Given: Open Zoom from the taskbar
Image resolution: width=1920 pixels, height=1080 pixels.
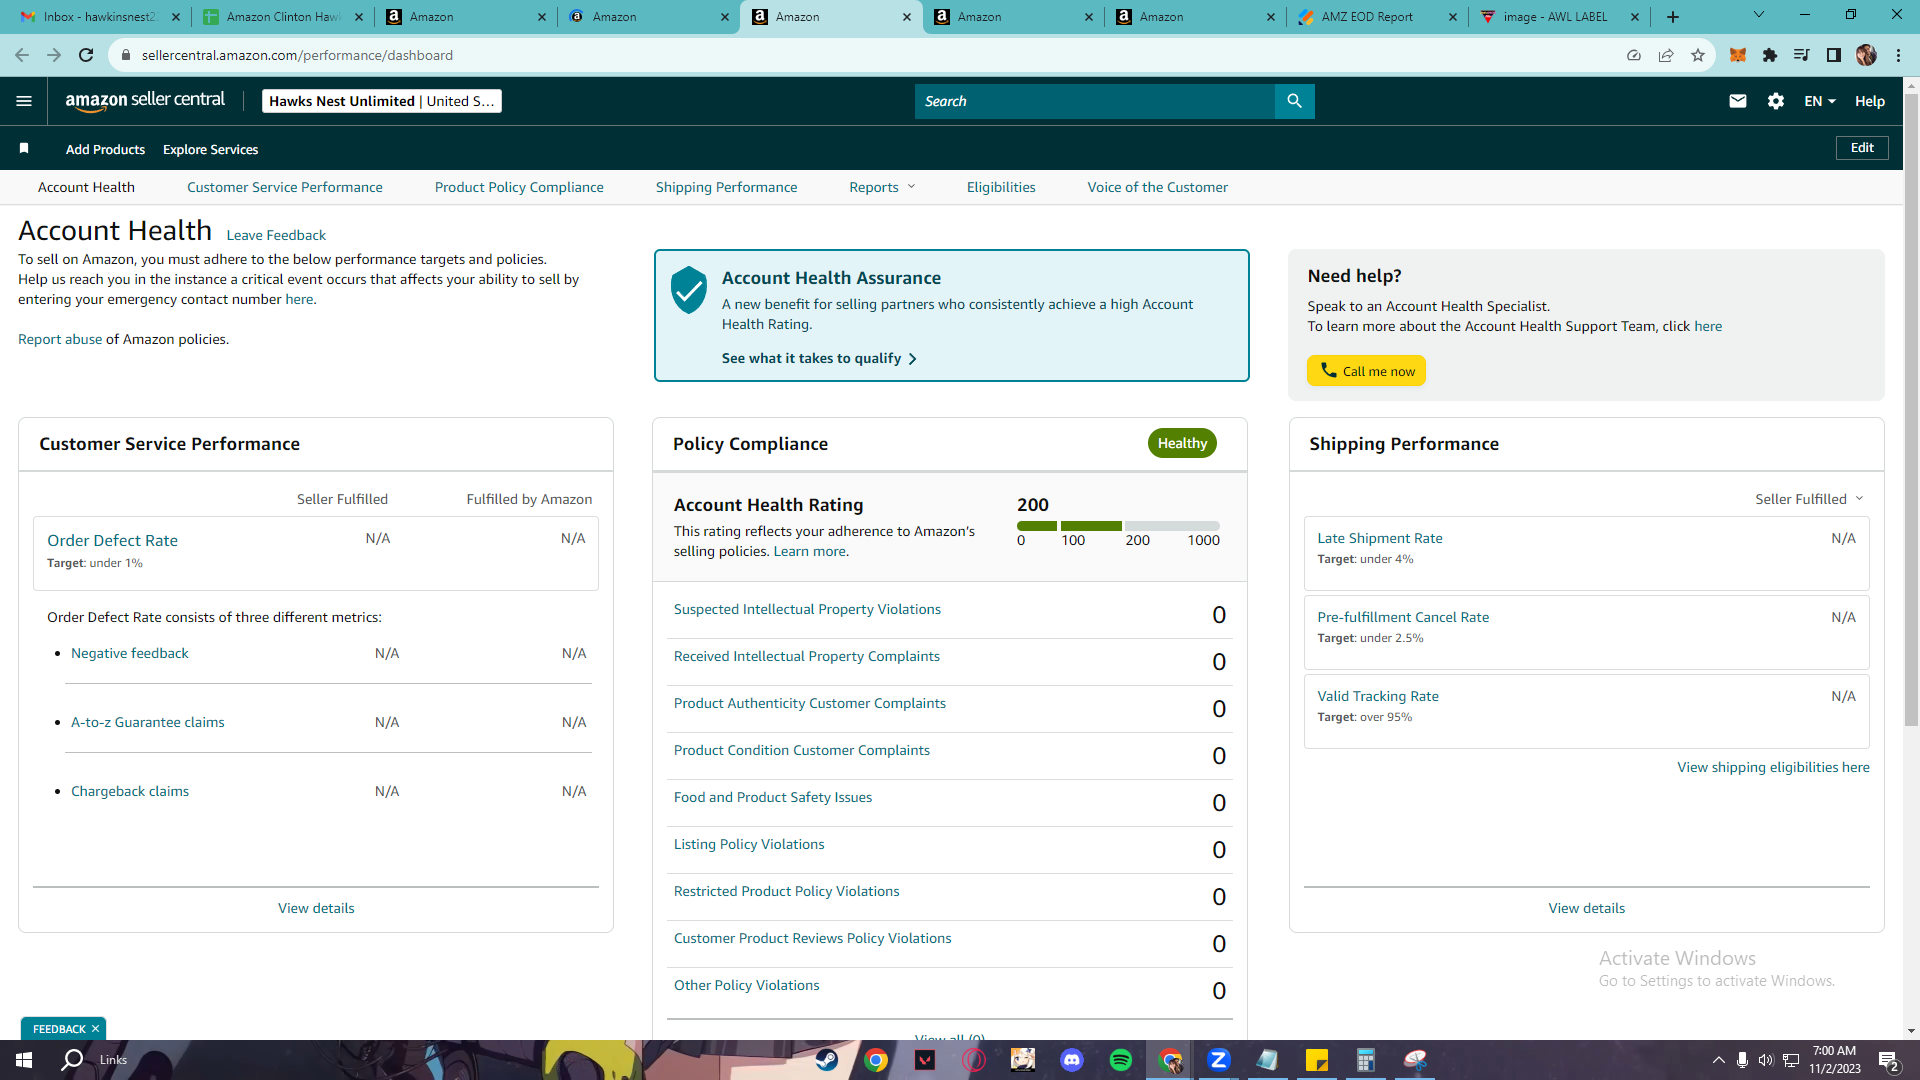Looking at the screenshot, I should point(1218,1060).
